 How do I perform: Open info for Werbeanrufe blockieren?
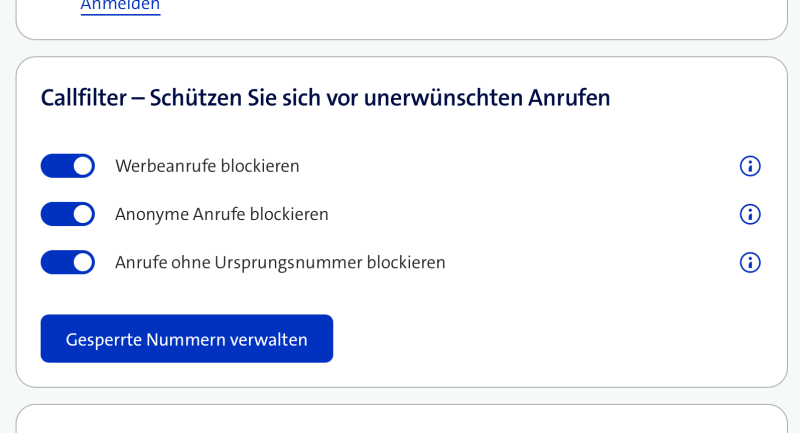point(750,166)
